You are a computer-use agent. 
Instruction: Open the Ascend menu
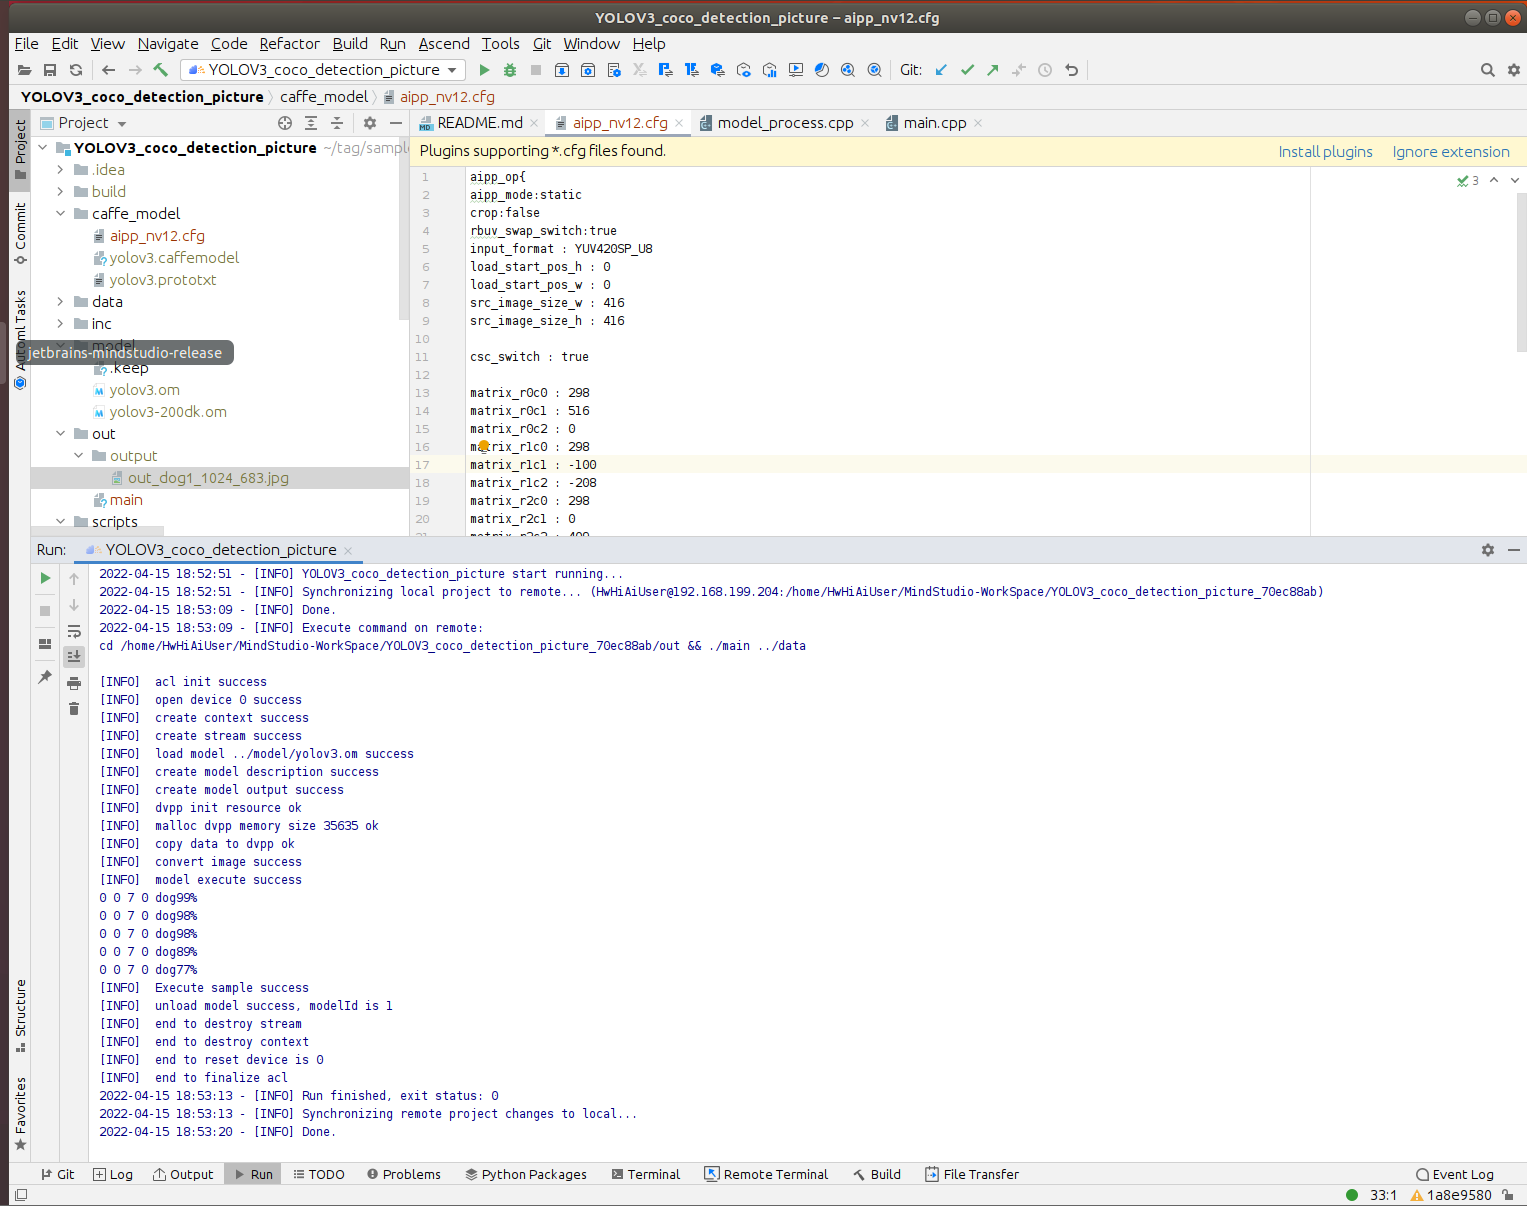click(x=443, y=44)
